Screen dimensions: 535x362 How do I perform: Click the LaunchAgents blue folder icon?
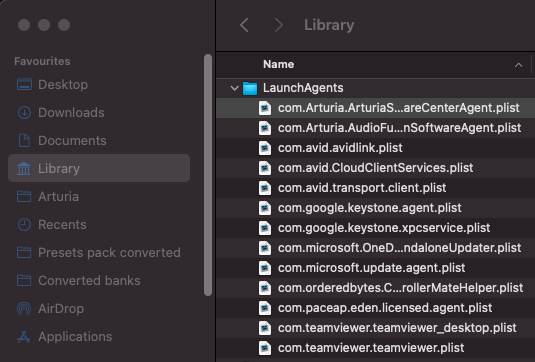click(x=250, y=88)
